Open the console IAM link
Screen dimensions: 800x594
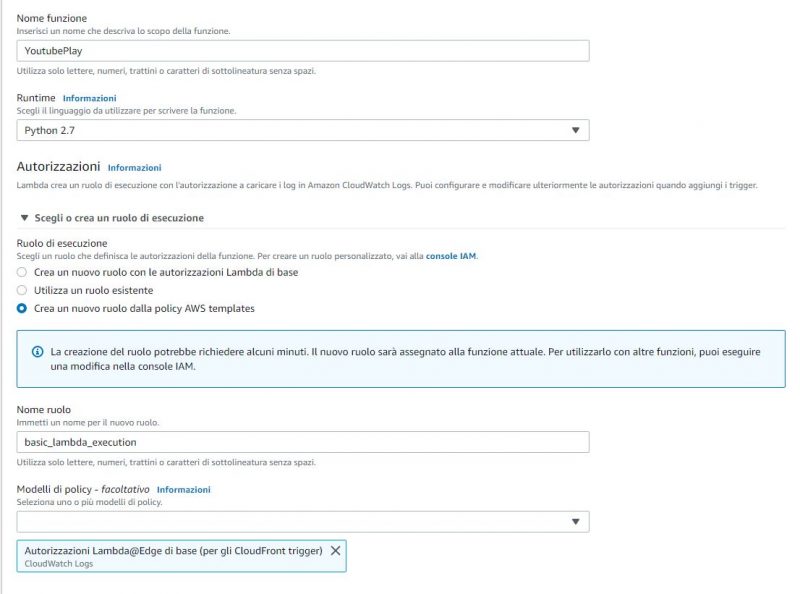(451, 256)
